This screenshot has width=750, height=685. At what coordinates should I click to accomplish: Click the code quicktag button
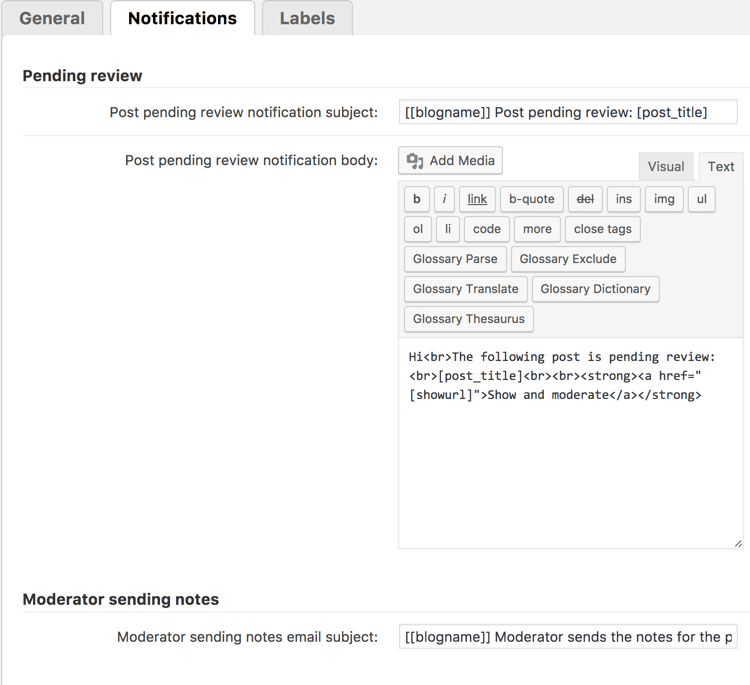click(x=487, y=229)
